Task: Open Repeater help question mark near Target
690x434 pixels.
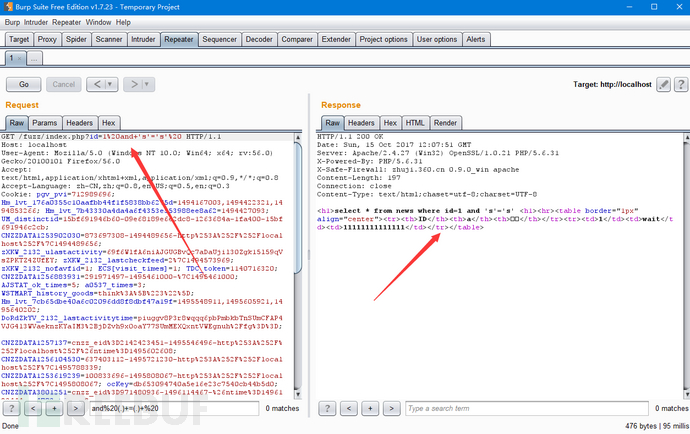Action: coord(680,84)
